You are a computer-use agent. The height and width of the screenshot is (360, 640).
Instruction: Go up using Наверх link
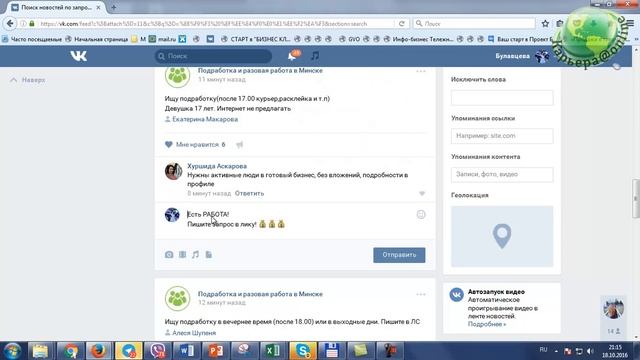(x=28, y=80)
